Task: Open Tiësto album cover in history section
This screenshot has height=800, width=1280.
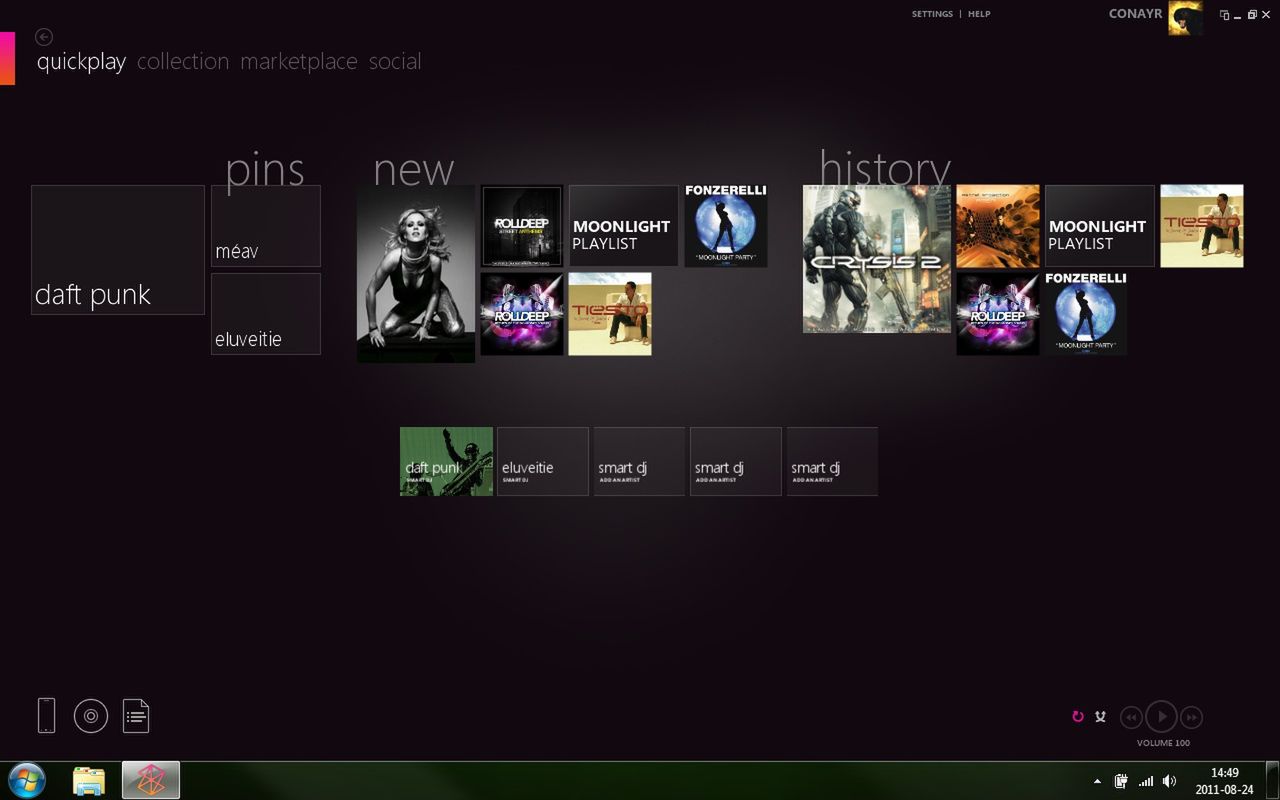Action: 1202,226
